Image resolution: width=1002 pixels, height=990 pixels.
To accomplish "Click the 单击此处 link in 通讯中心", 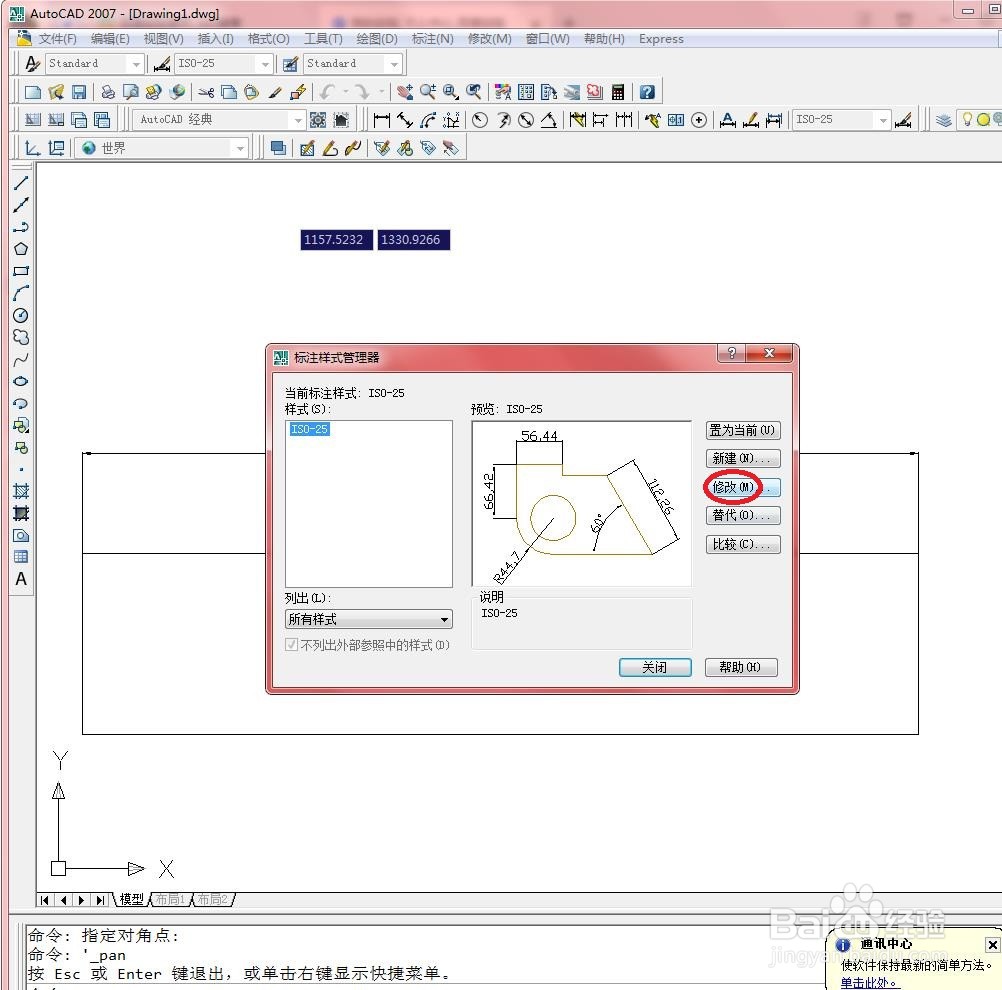I will click(869, 983).
